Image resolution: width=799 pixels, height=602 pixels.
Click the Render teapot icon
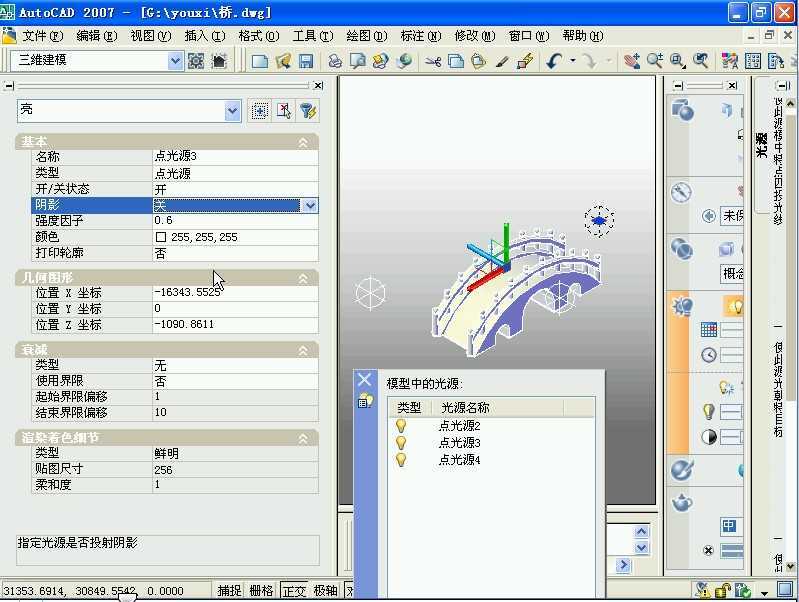click(x=682, y=503)
